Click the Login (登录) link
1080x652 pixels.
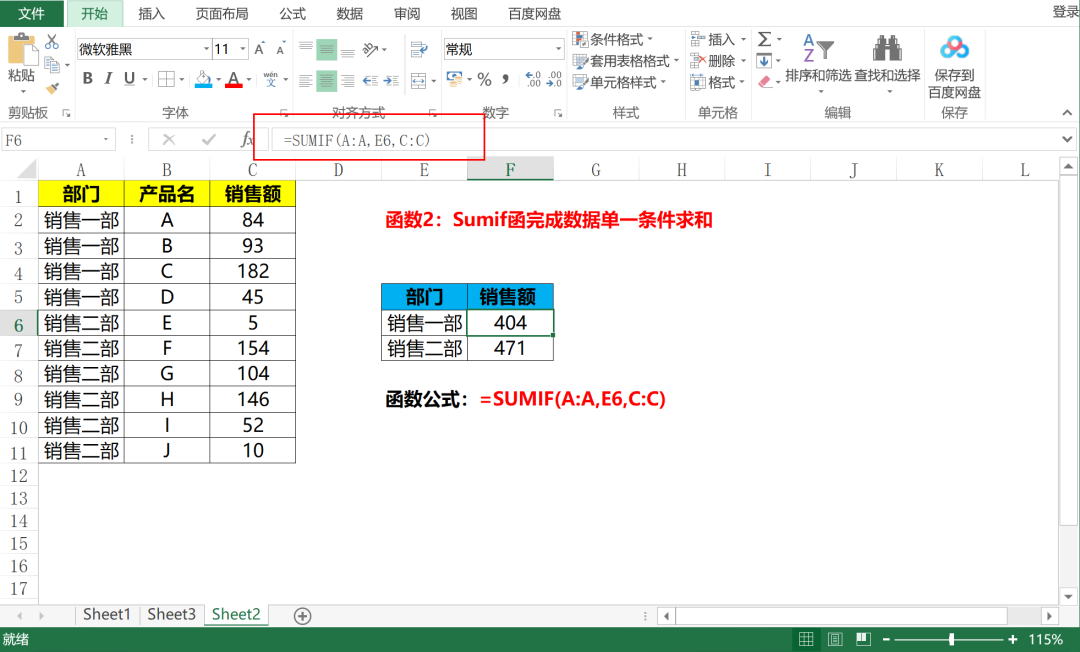1065,12
